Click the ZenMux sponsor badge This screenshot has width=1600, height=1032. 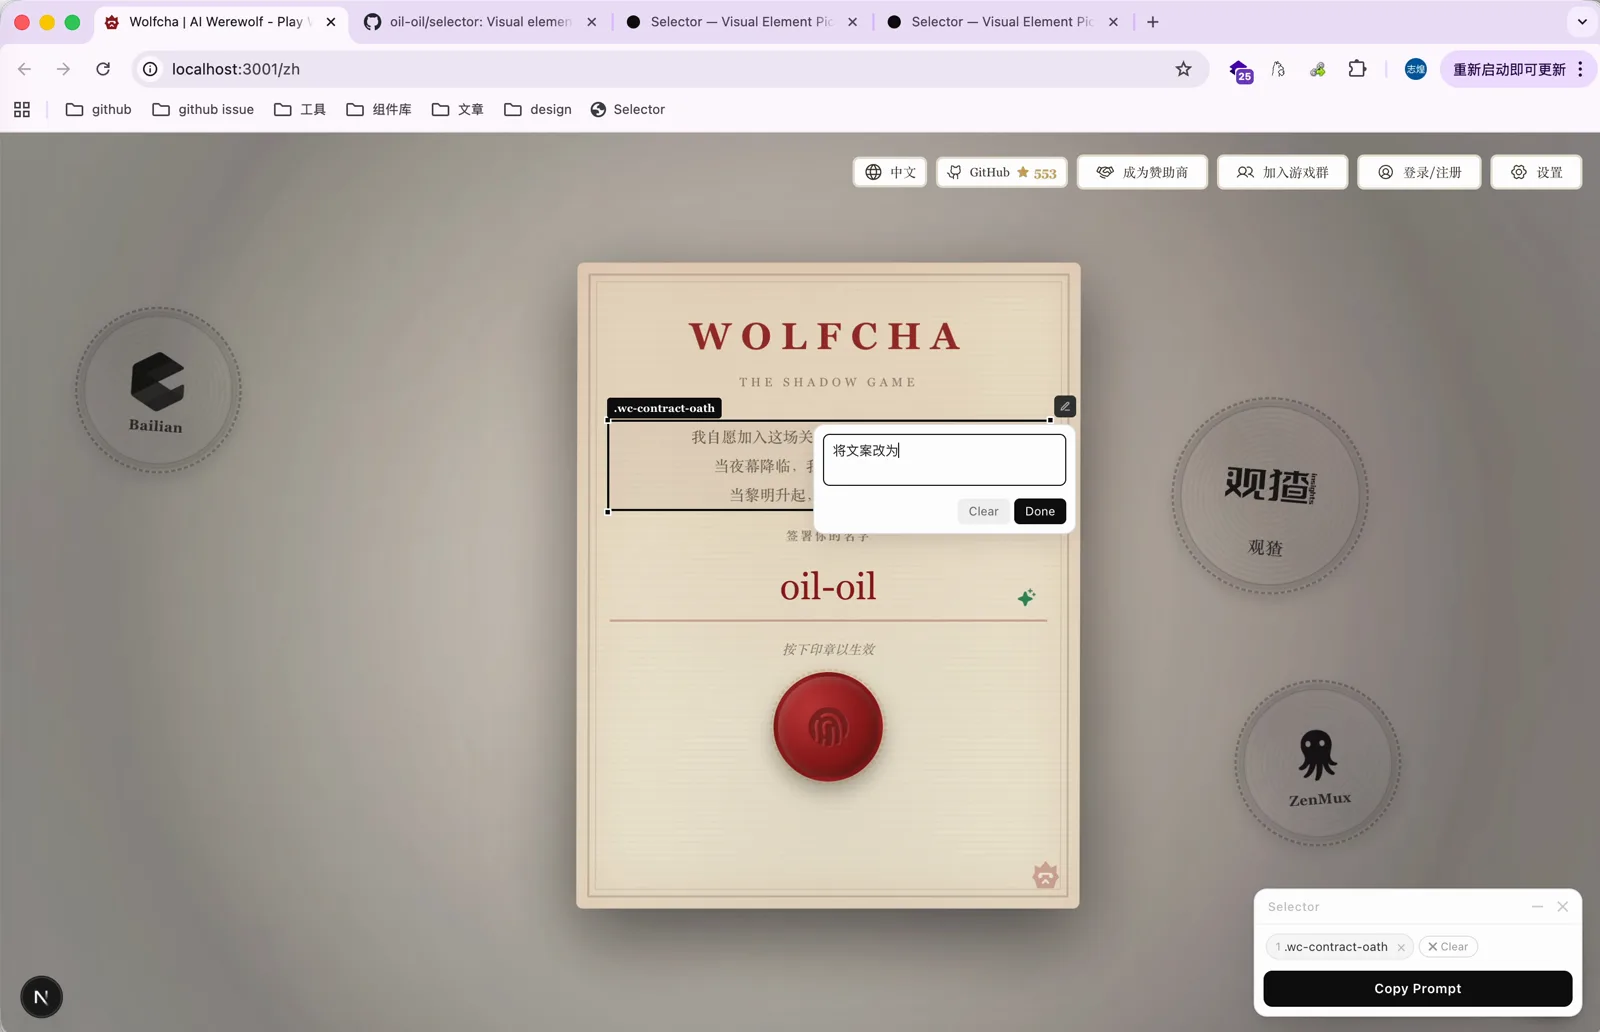pos(1318,763)
